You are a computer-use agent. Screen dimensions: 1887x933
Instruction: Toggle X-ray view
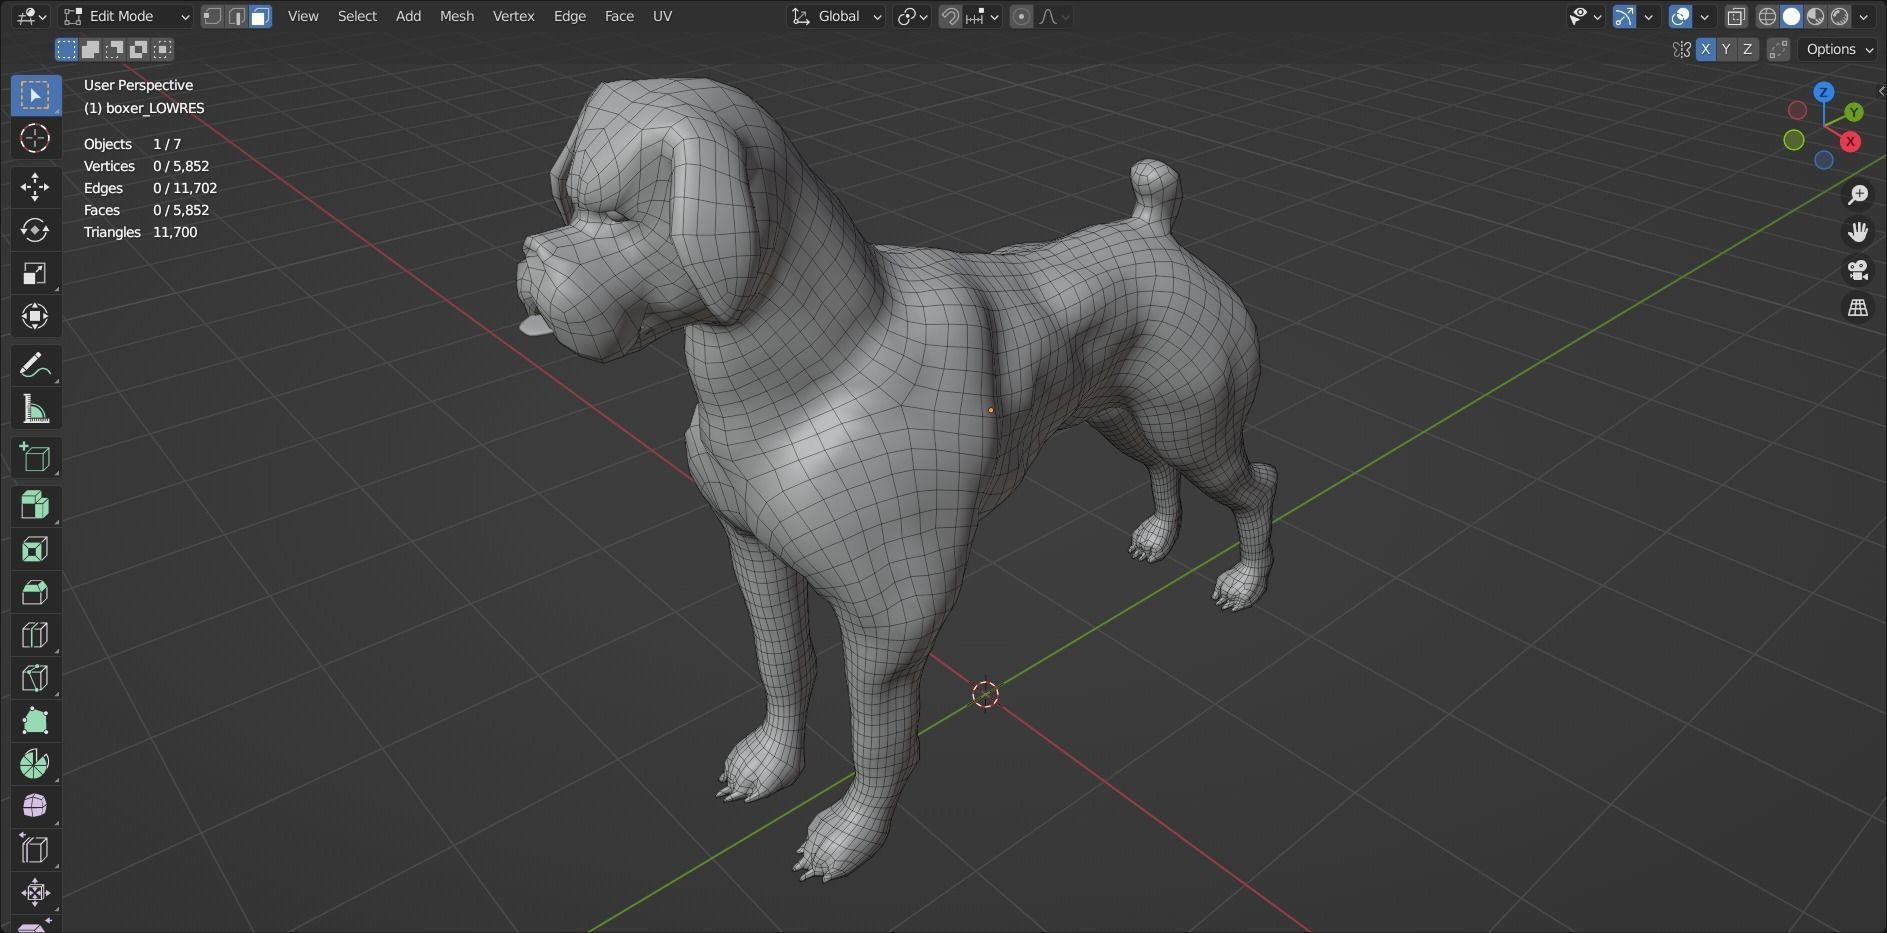pos(1736,16)
